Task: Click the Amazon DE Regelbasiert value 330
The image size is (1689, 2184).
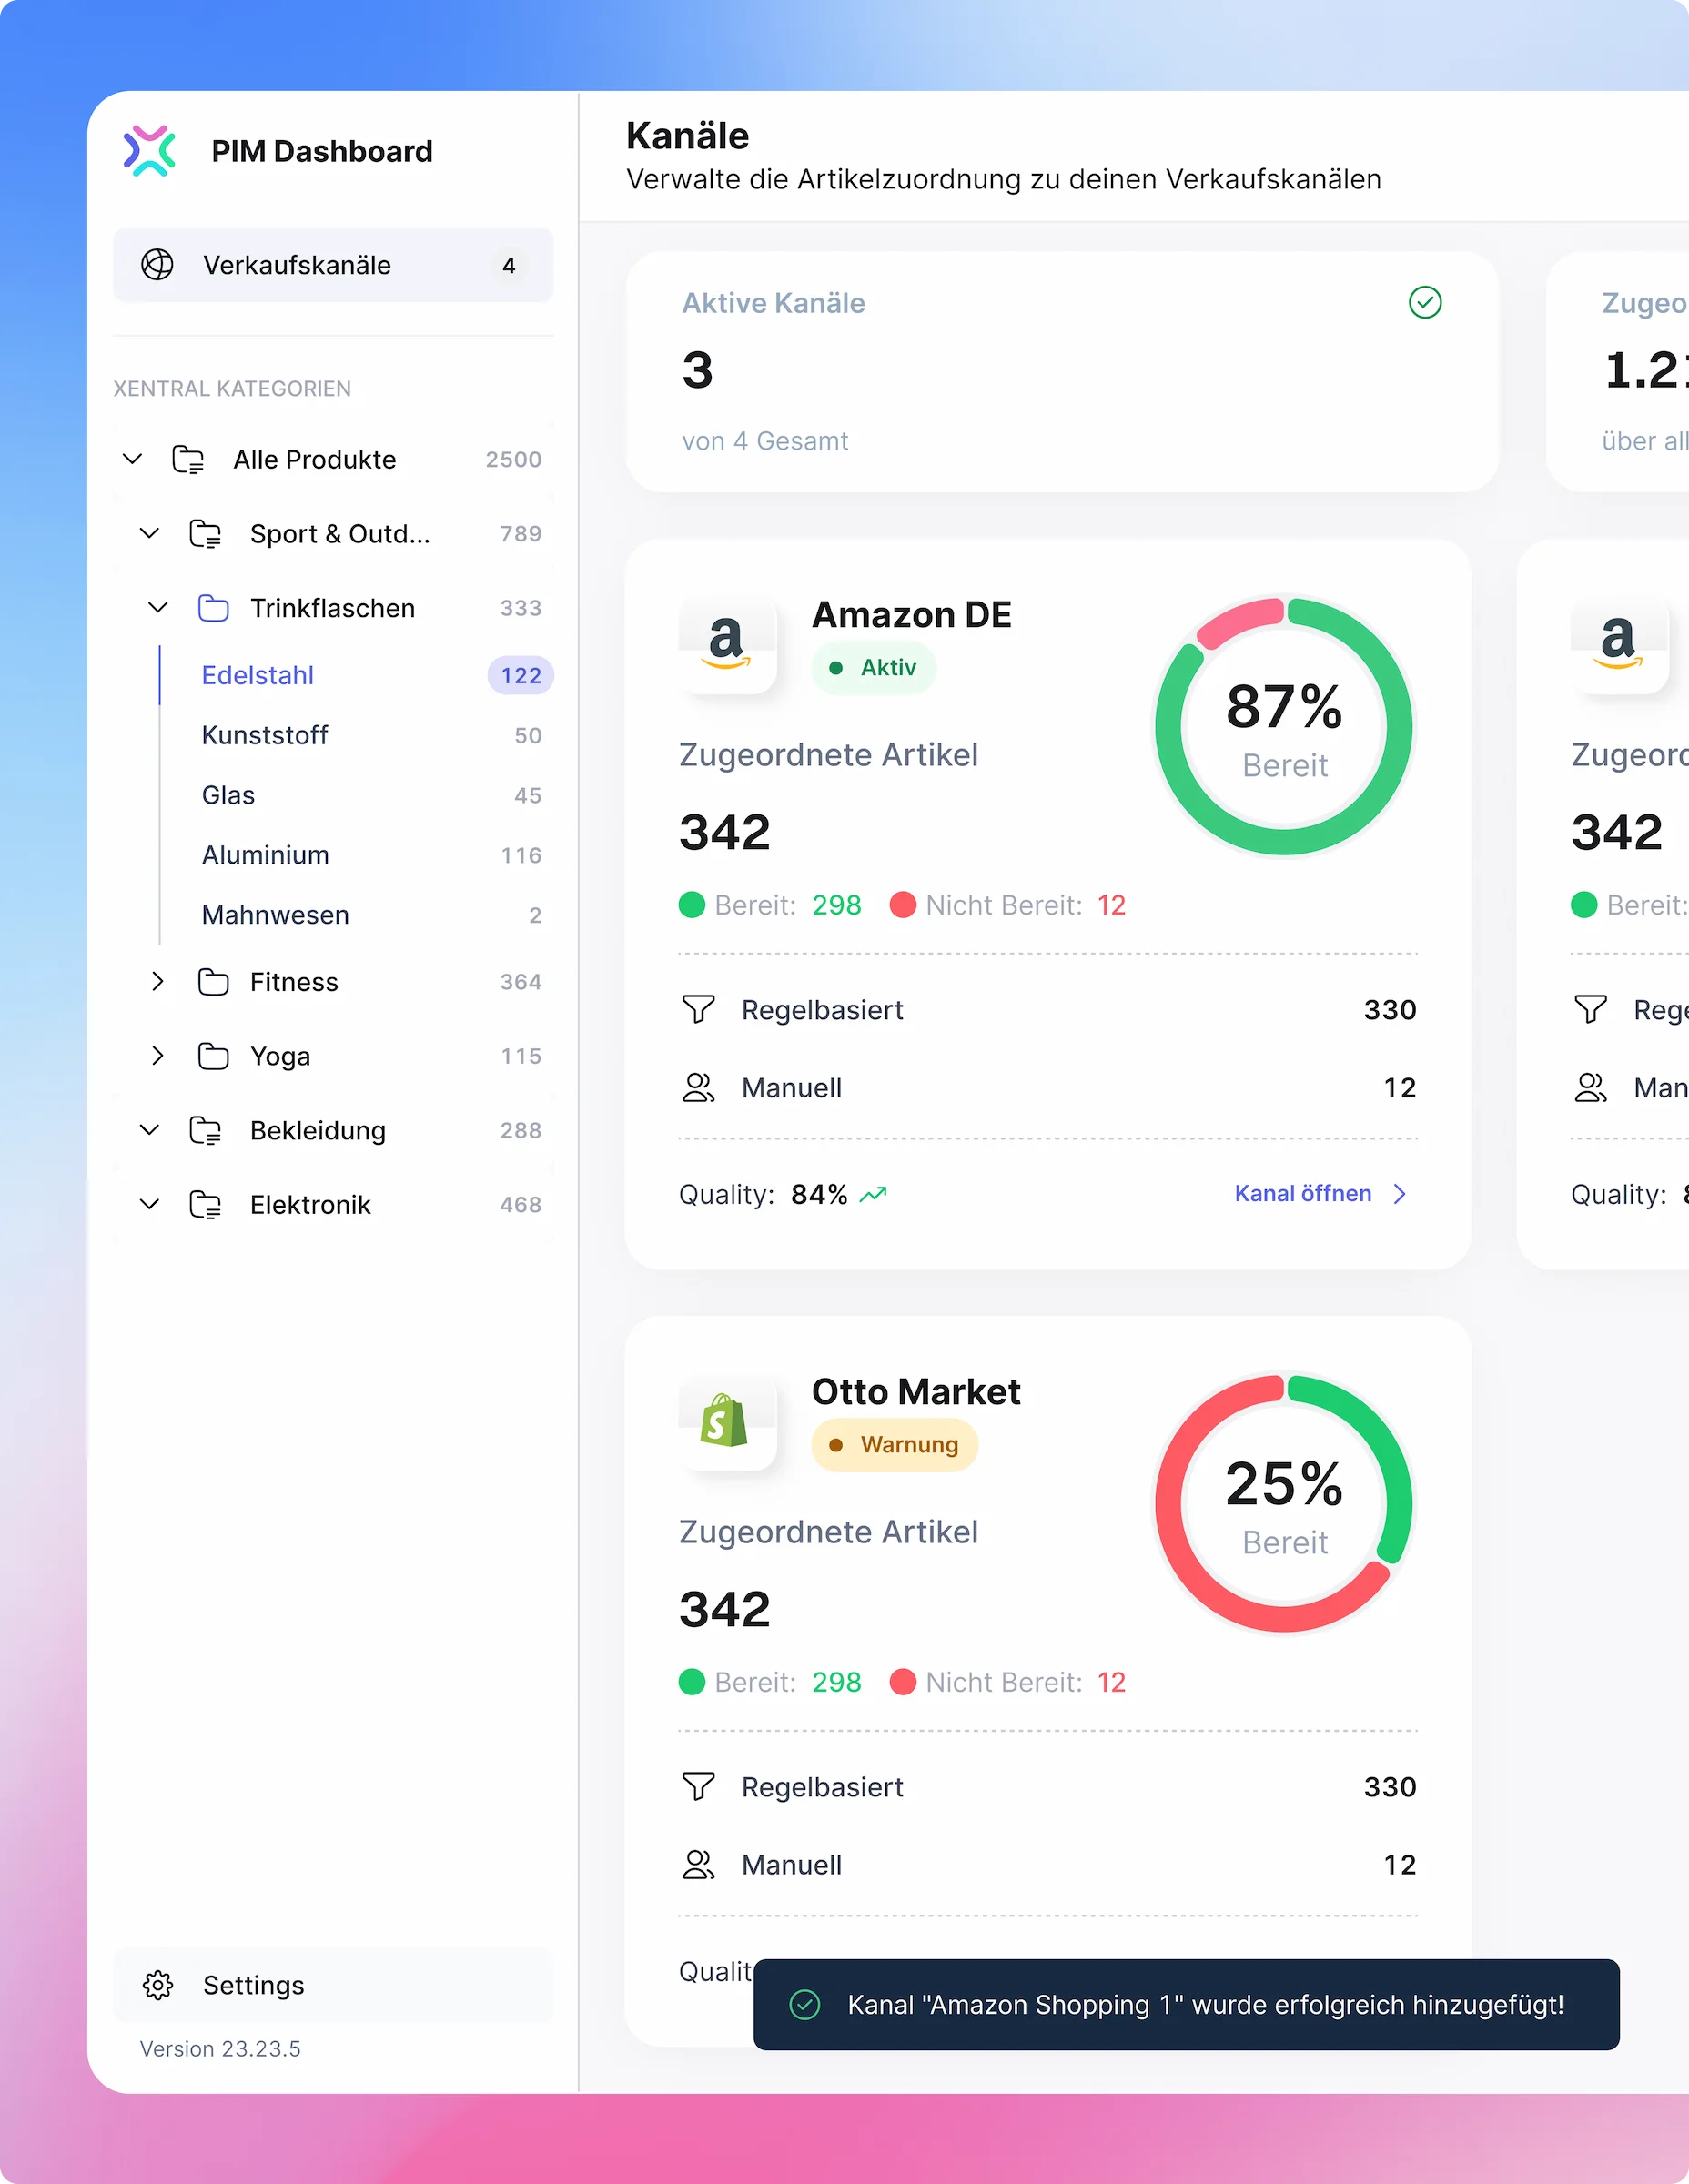Action: pyautogui.click(x=1390, y=1009)
